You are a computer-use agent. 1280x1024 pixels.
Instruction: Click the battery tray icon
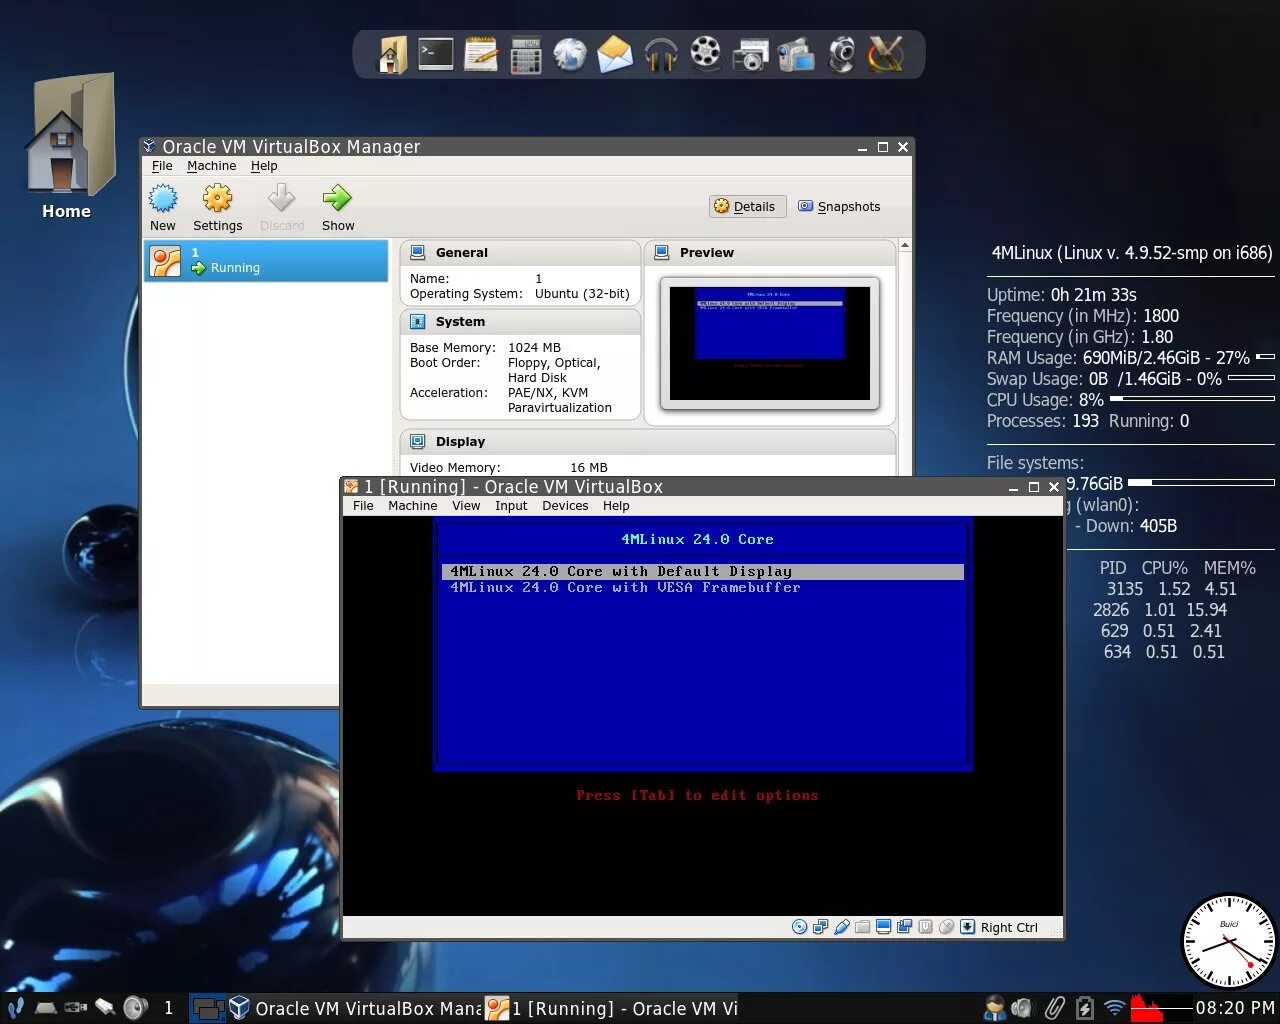(x=1084, y=1008)
